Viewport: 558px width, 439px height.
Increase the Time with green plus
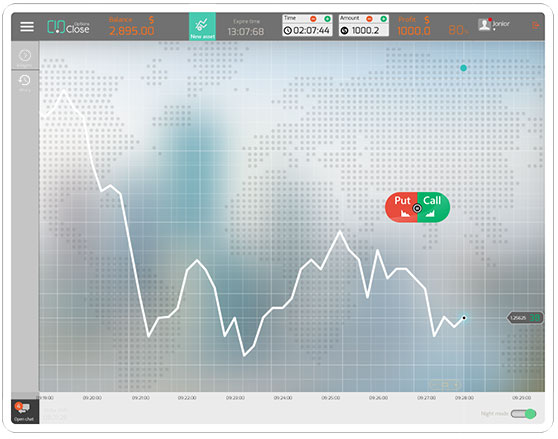tap(327, 18)
